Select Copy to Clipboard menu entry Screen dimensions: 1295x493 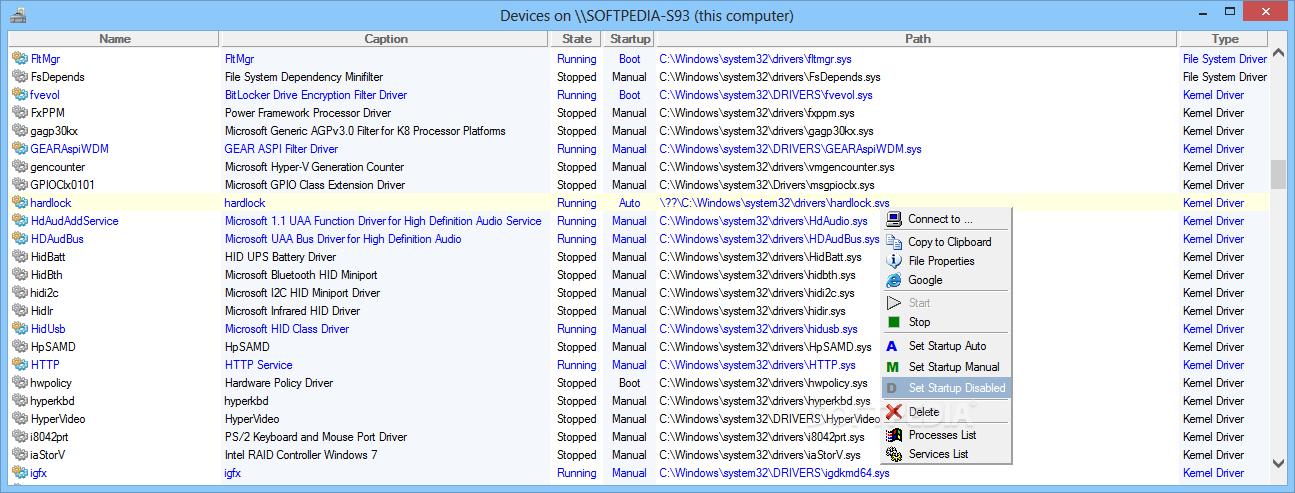pos(946,242)
